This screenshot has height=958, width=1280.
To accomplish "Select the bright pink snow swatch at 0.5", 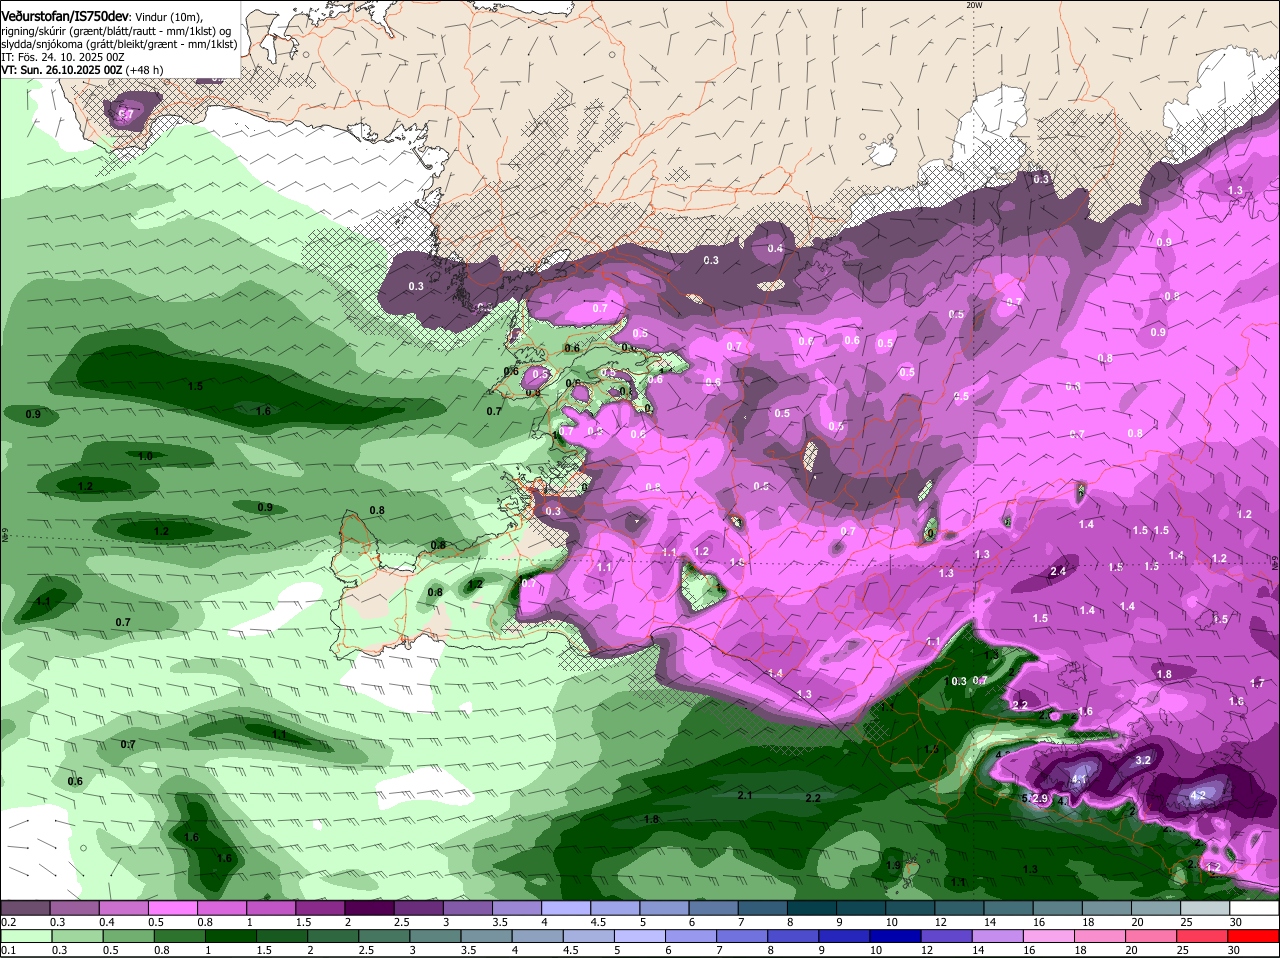I will point(173,907).
